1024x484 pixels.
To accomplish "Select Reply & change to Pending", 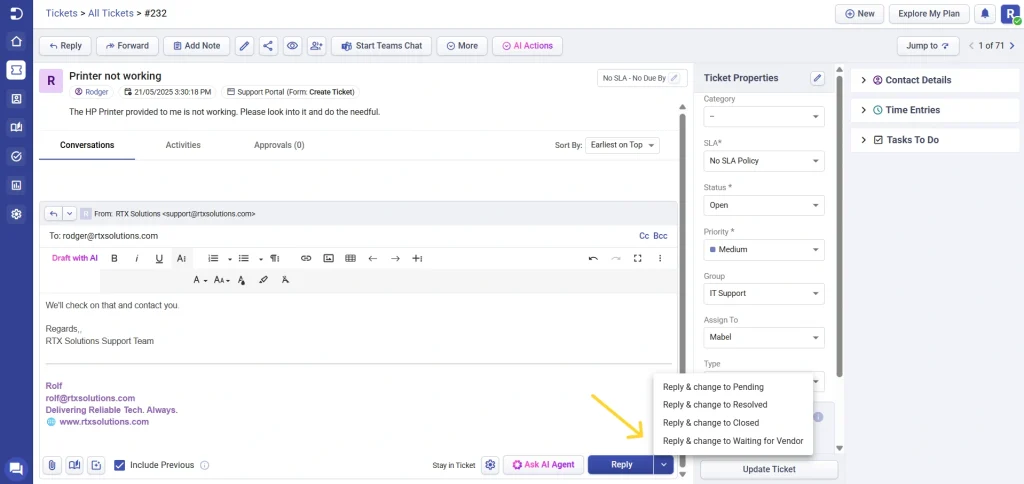I will pyautogui.click(x=713, y=387).
